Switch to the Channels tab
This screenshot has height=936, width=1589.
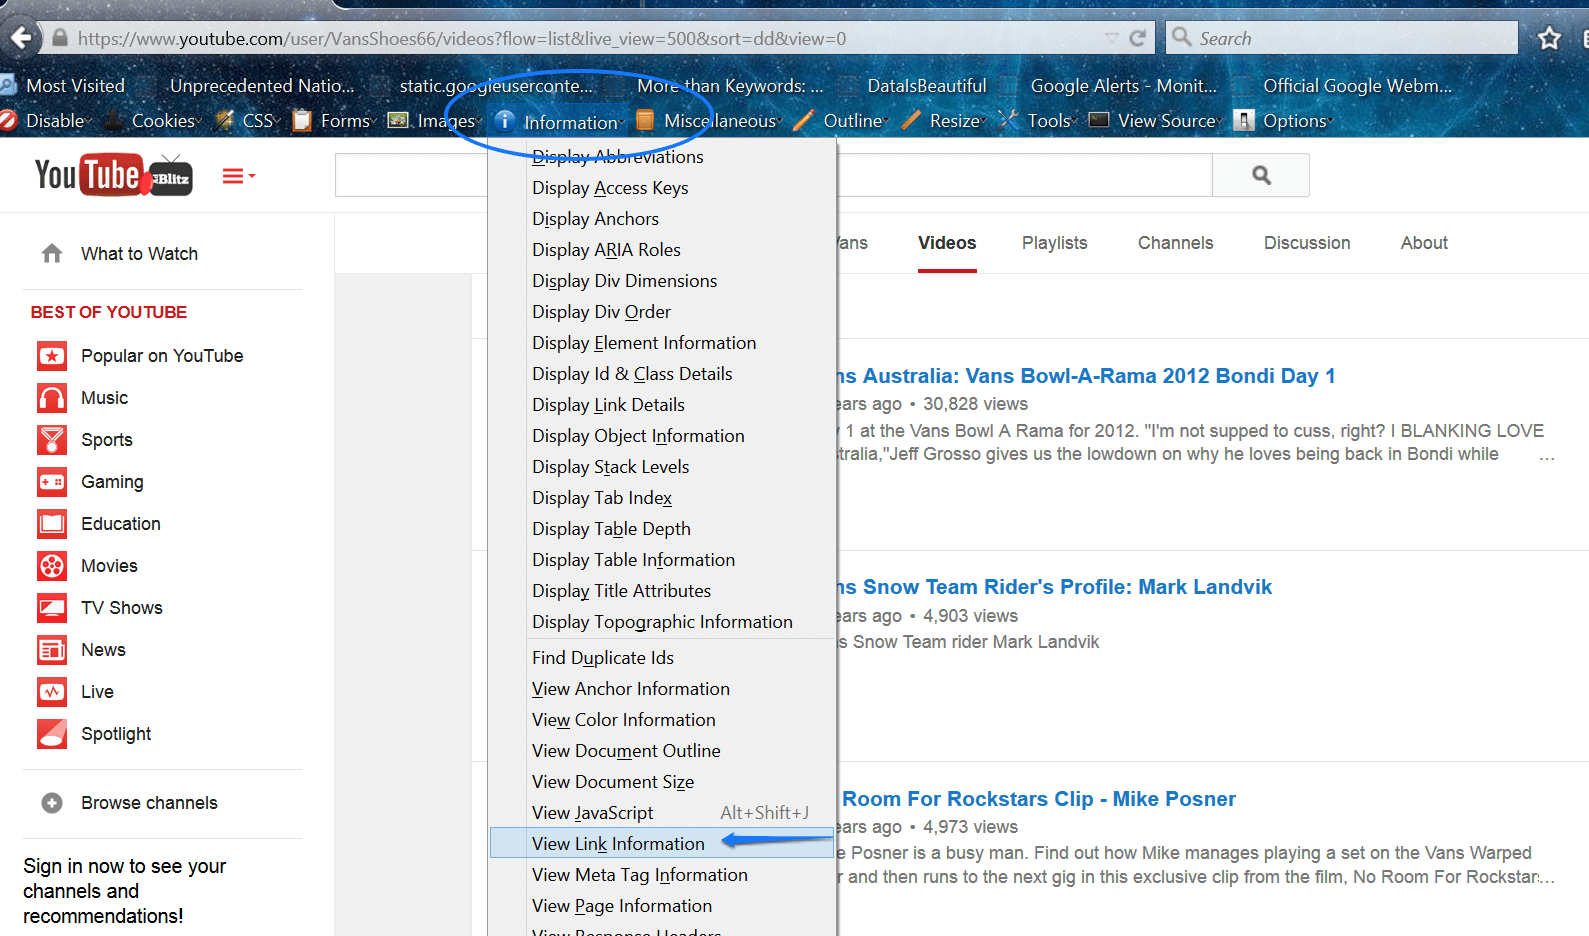click(1175, 243)
